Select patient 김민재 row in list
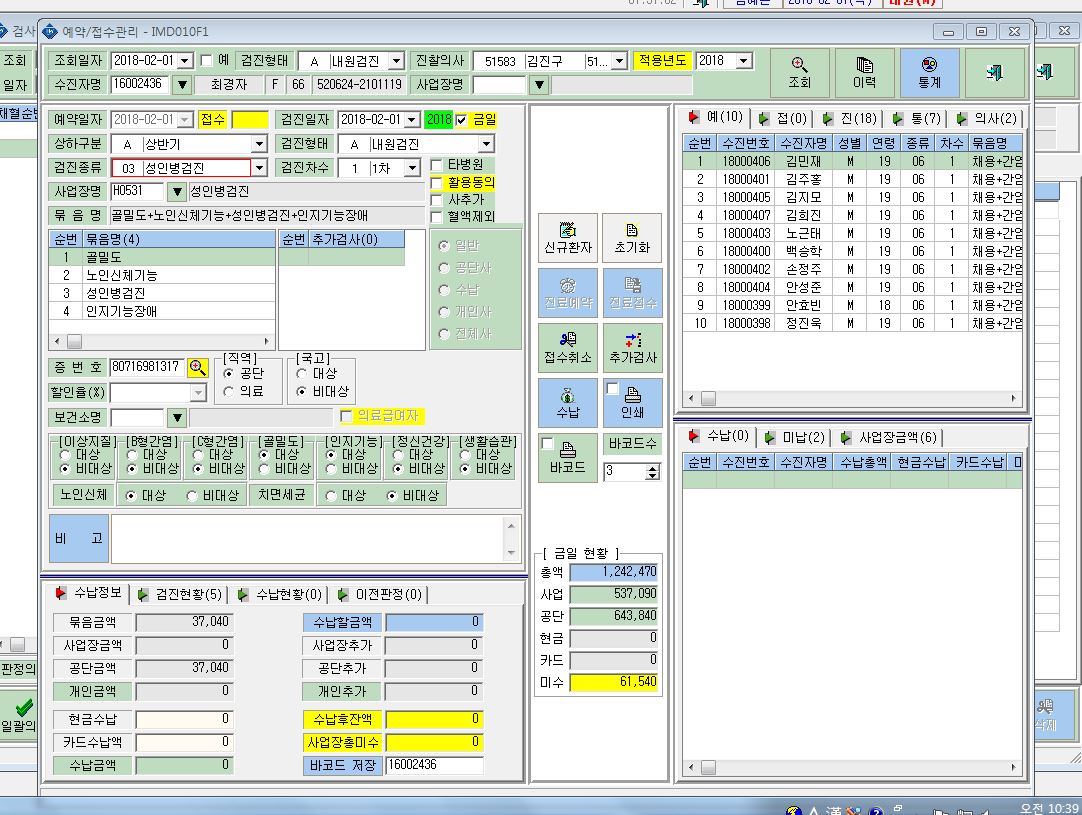1082x815 pixels. pyautogui.click(x=852, y=161)
